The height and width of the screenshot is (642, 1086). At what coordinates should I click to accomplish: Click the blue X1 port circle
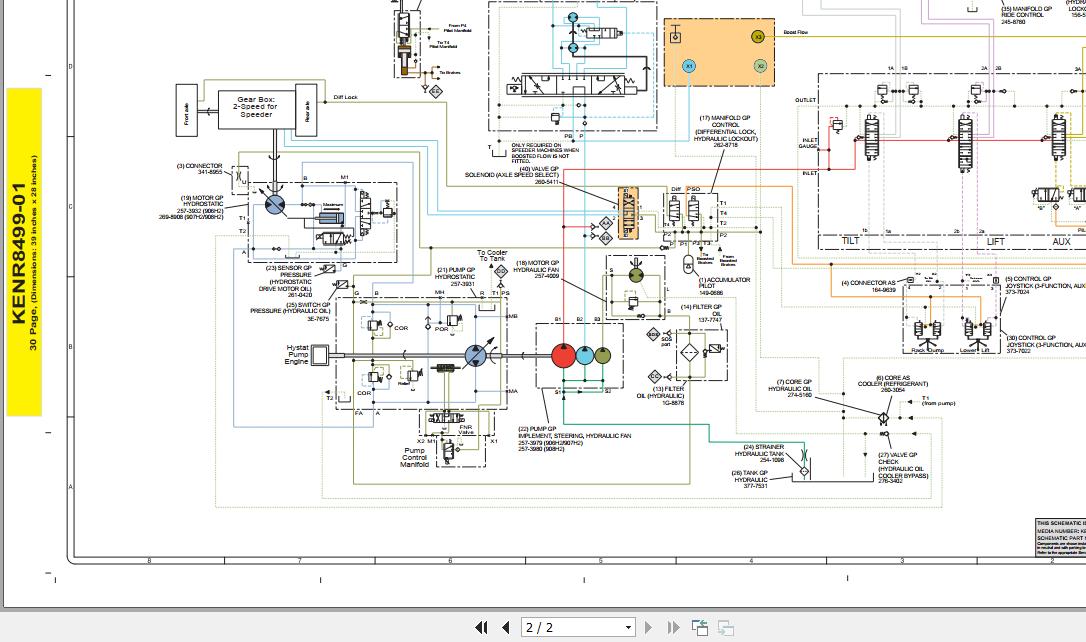[689, 66]
